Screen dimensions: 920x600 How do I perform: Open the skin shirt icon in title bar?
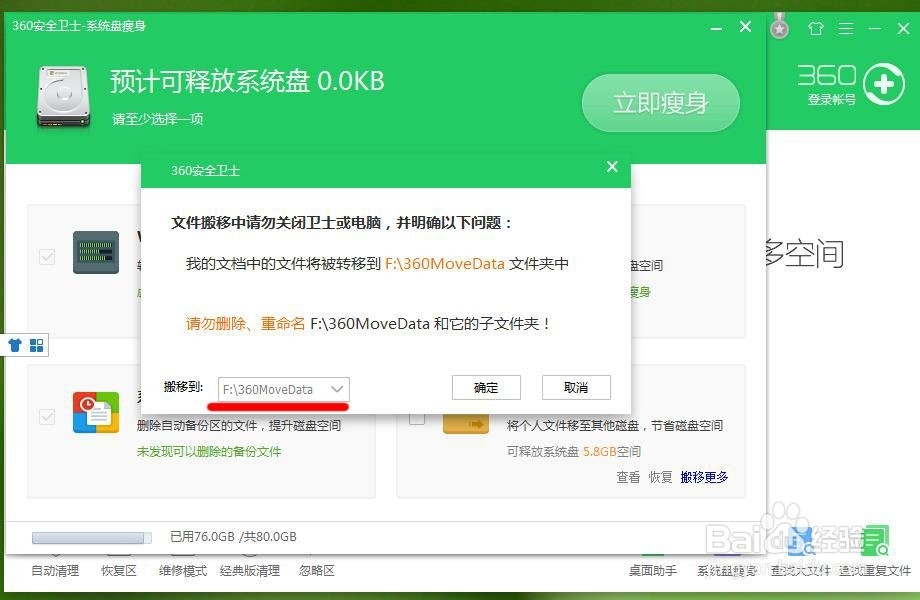[816, 28]
